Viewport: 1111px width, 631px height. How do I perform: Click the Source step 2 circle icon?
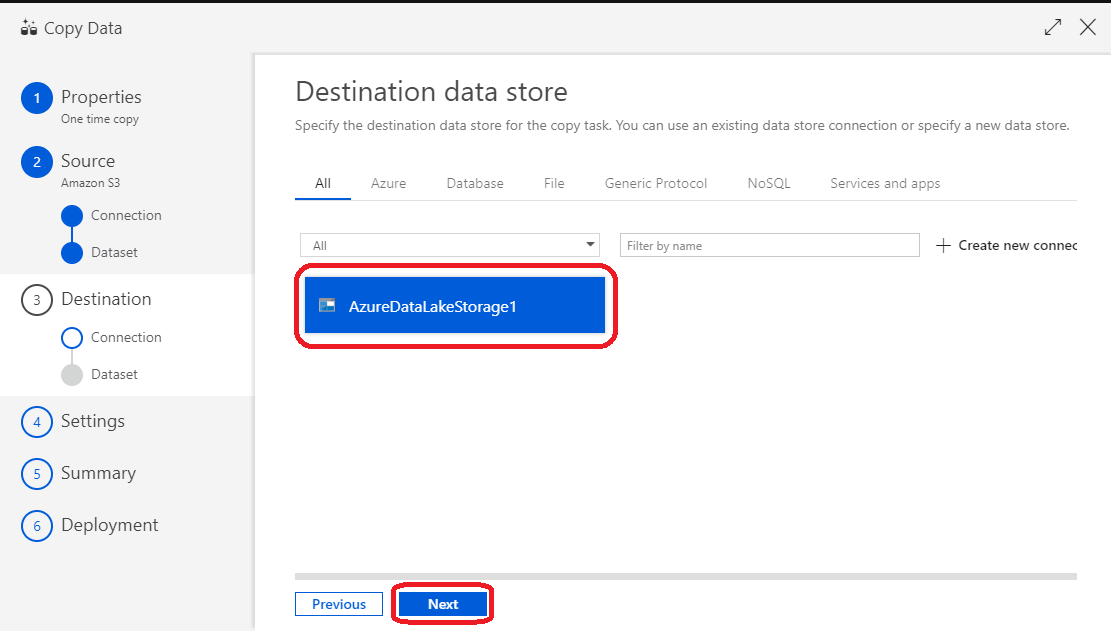point(37,161)
